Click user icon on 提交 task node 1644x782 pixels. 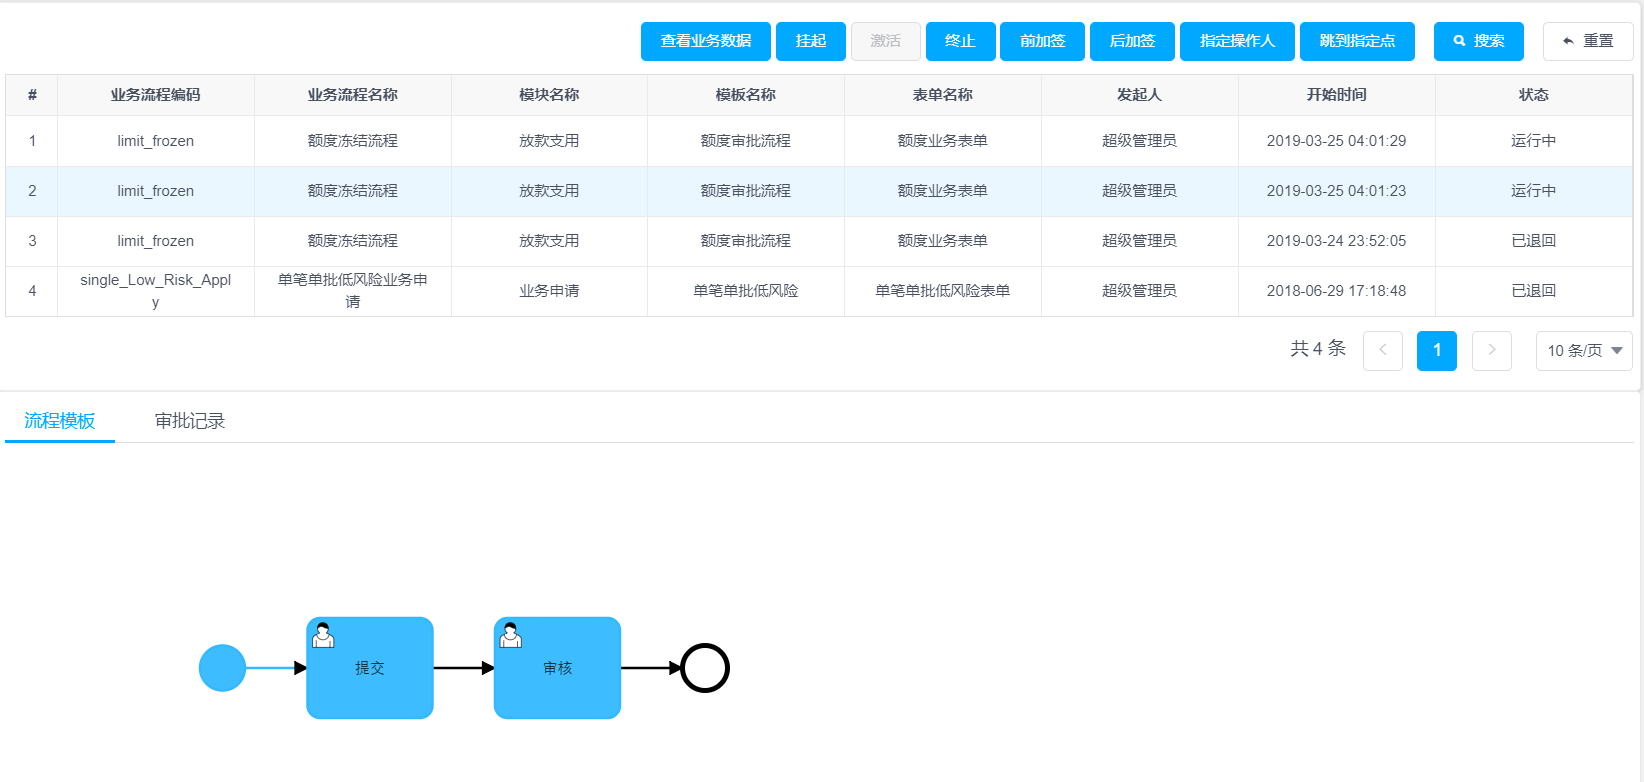click(x=323, y=635)
